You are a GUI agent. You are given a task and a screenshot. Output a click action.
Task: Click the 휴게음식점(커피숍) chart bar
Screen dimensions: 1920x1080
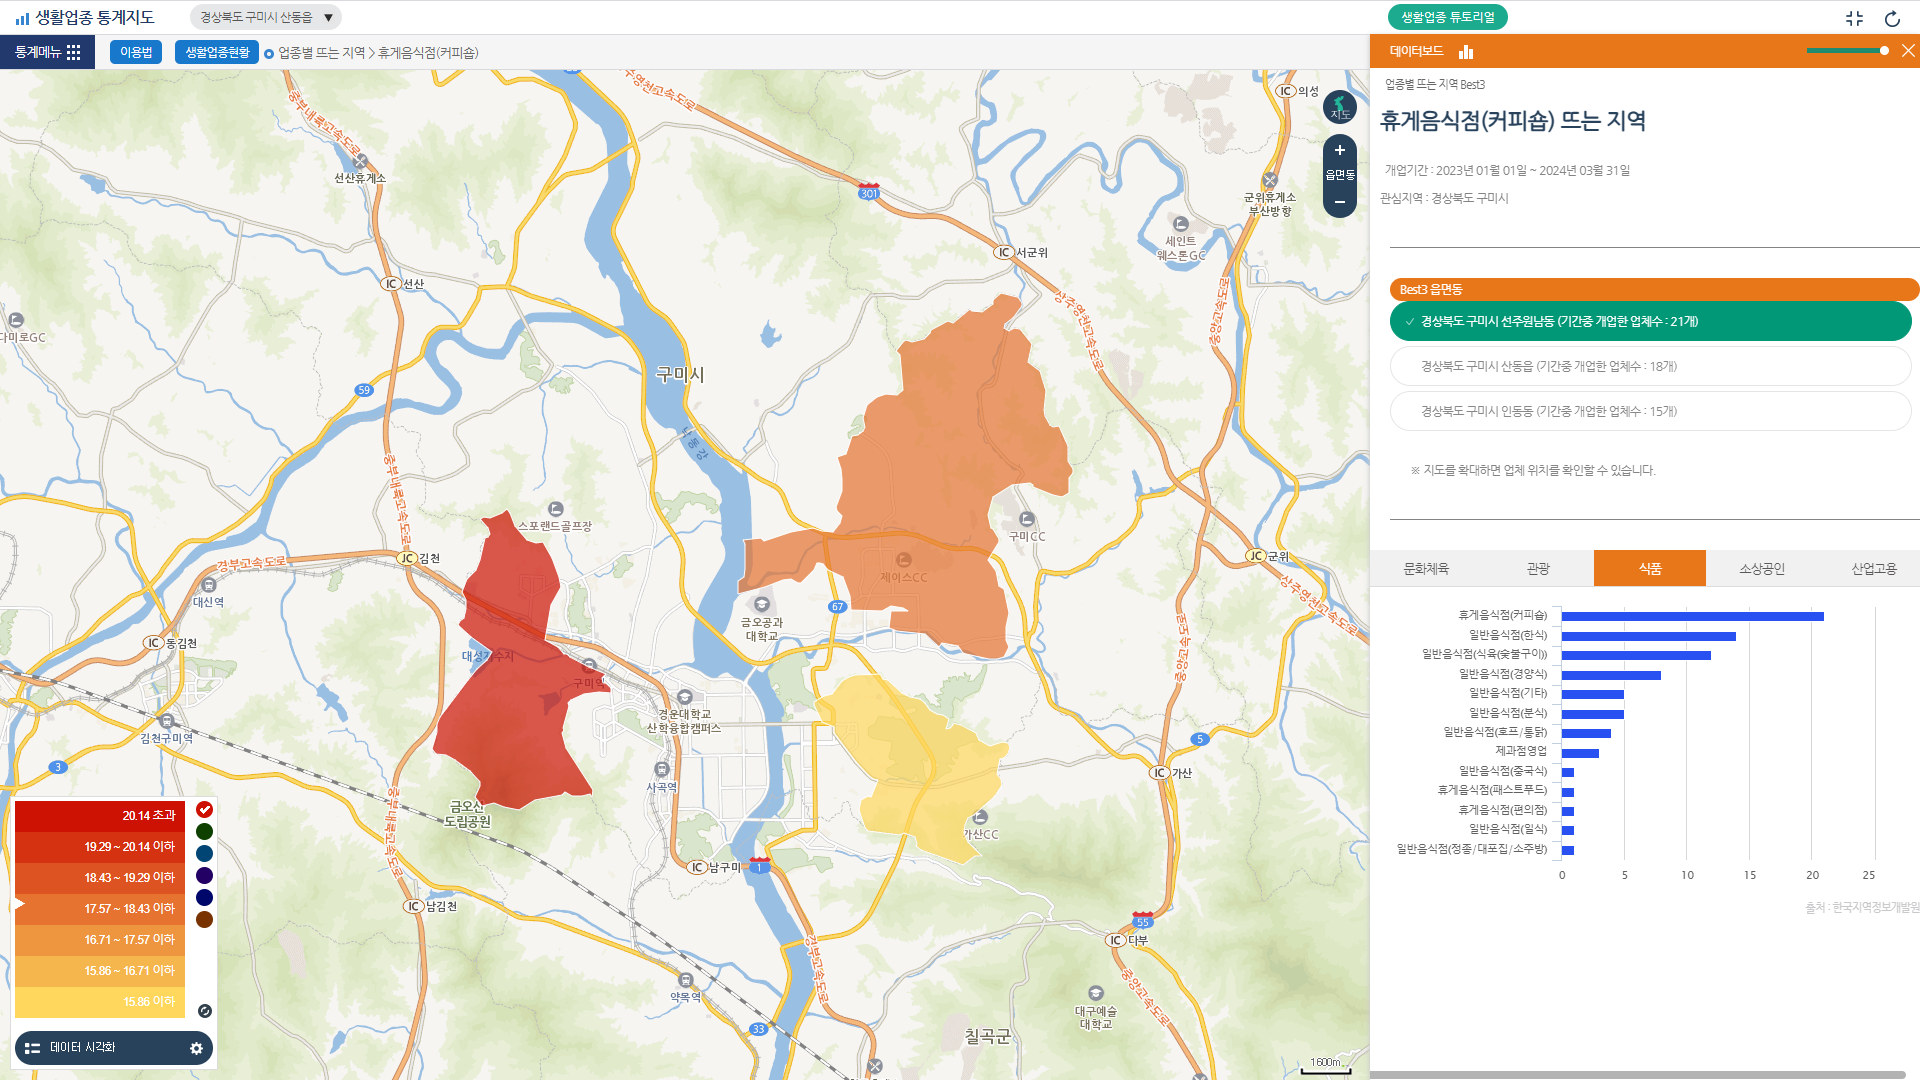[1693, 616]
